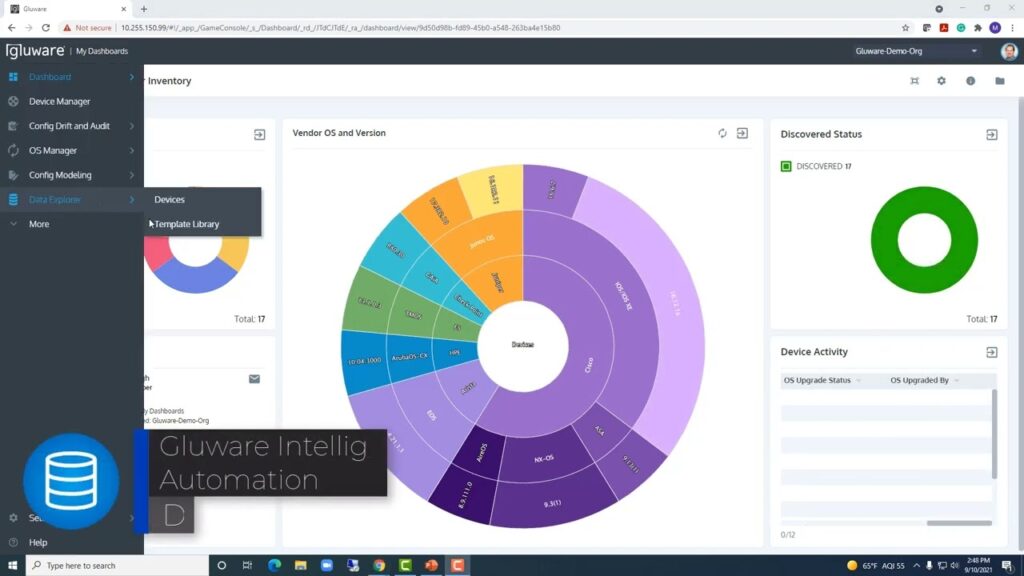1024x576 pixels.
Task: Click the dashboard info icon
Action: (970, 81)
